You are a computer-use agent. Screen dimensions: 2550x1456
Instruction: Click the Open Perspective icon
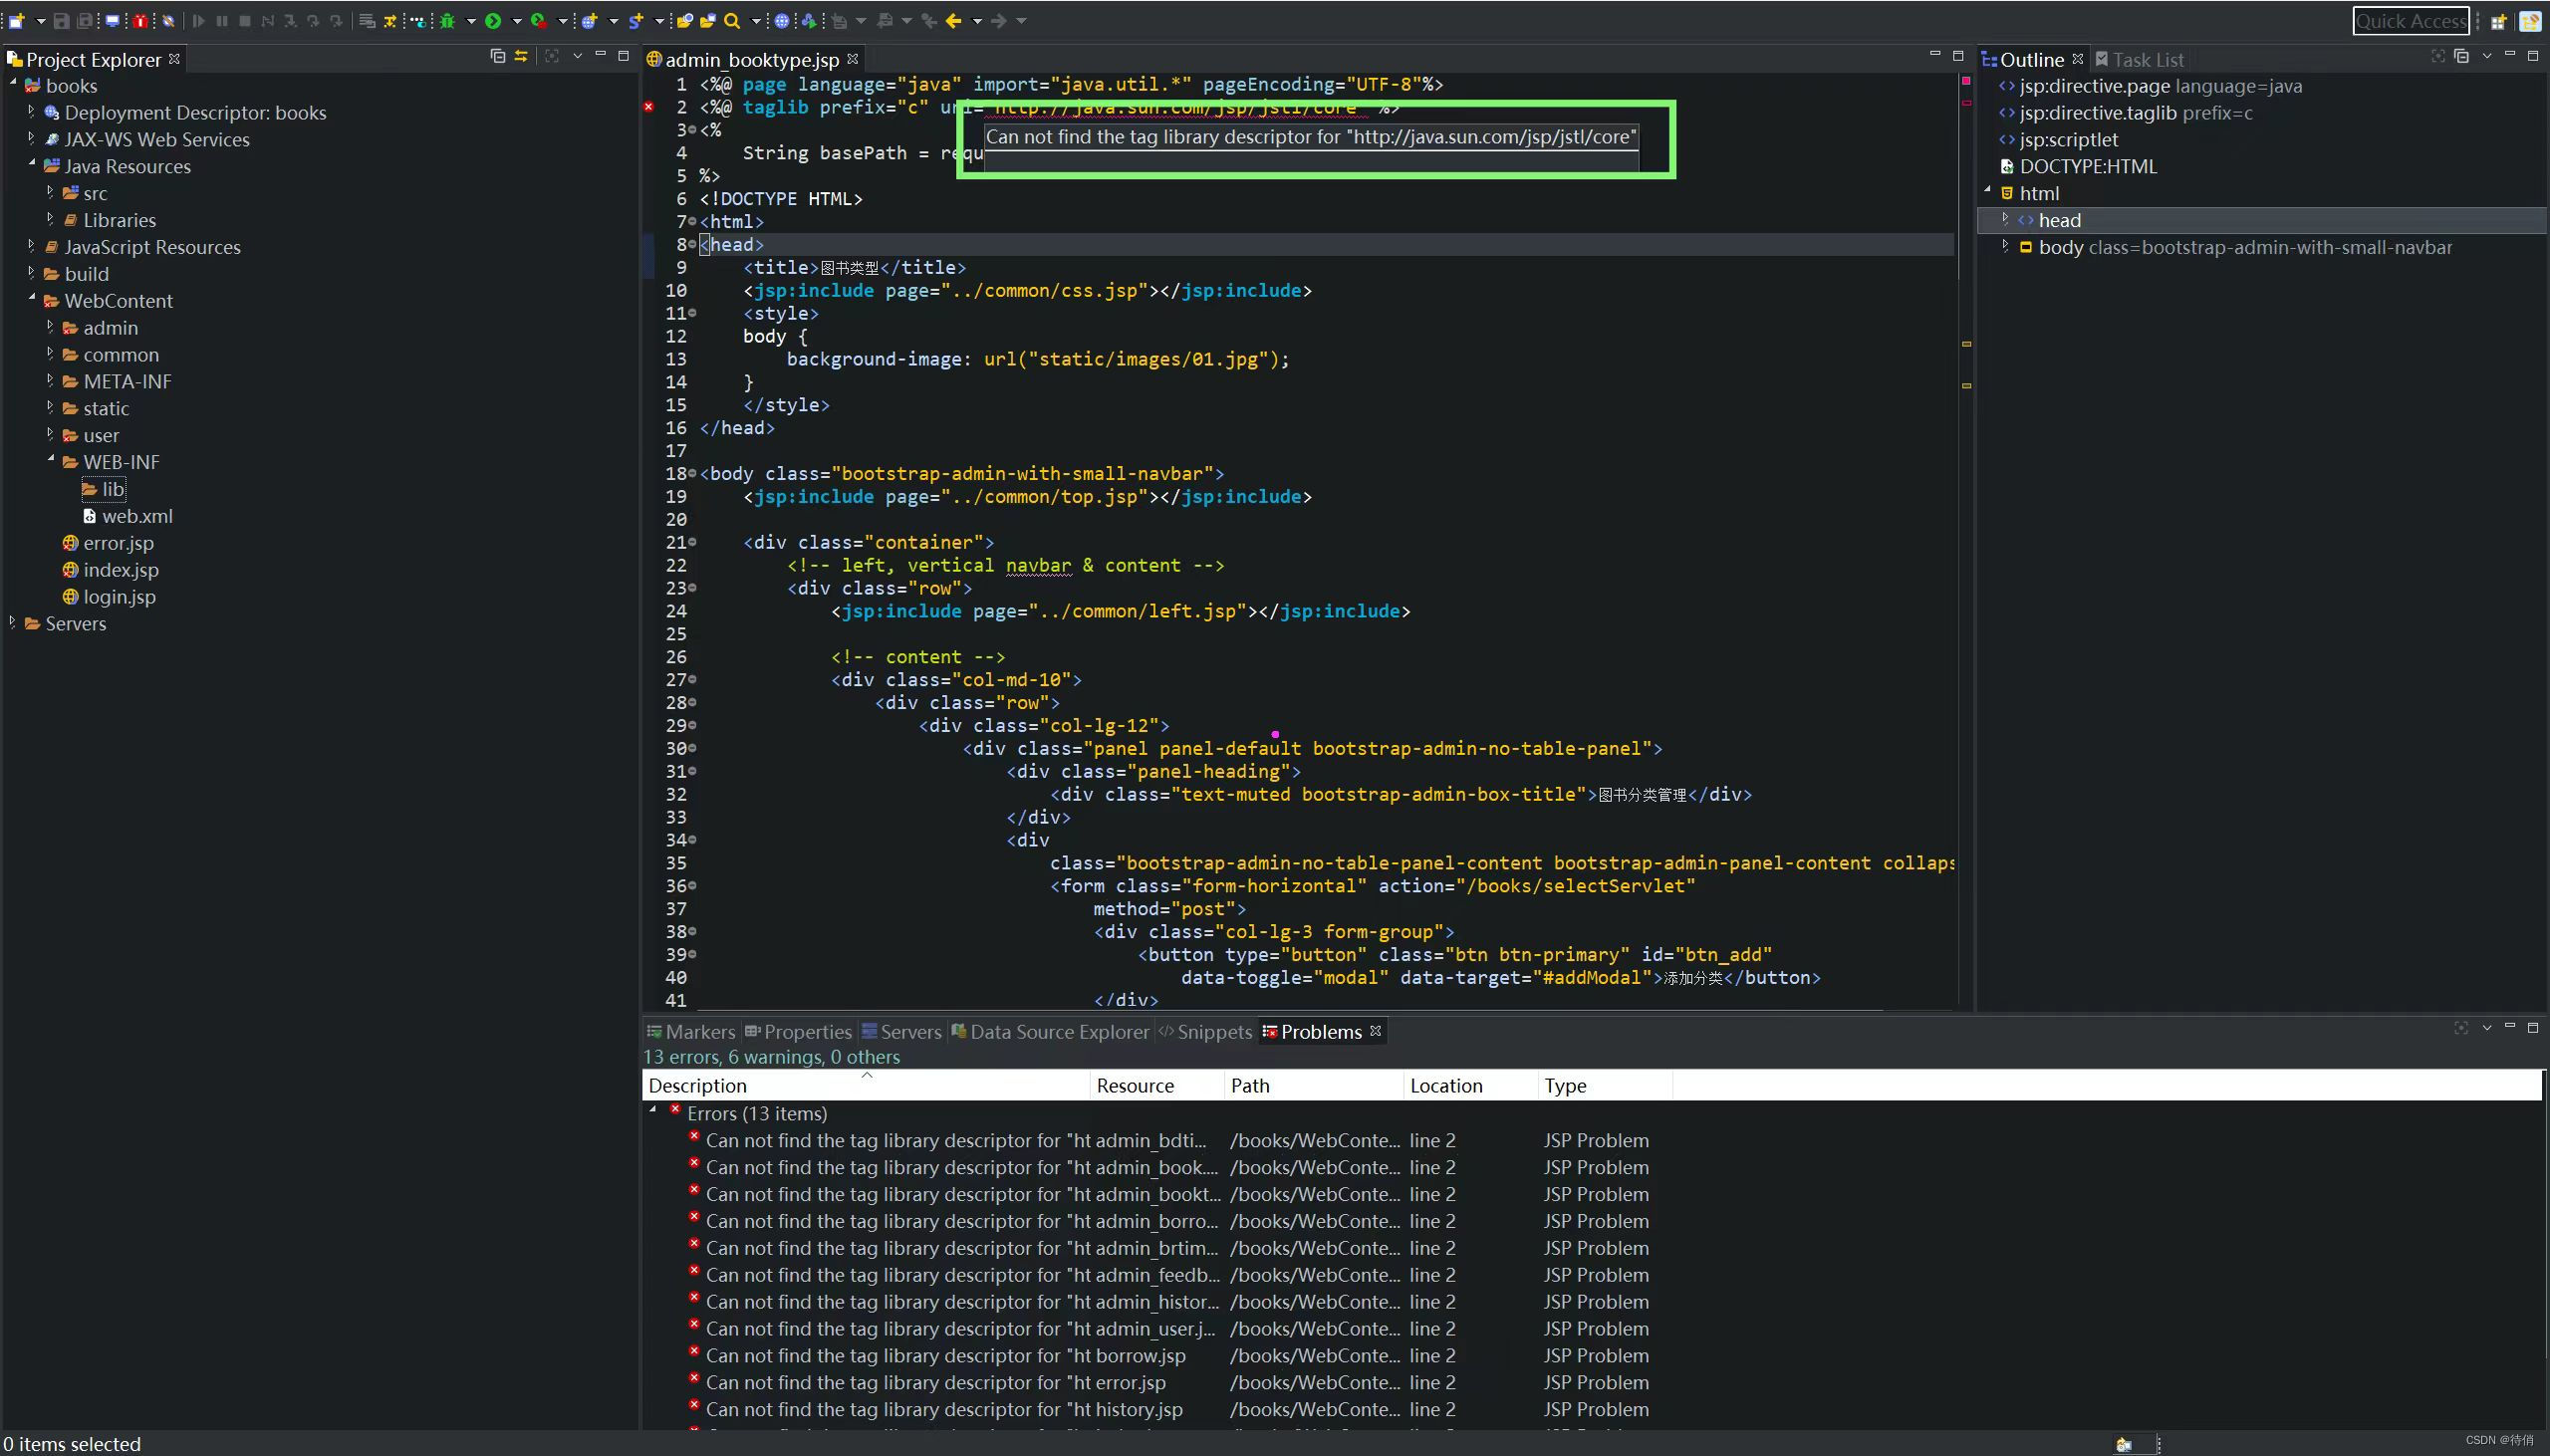[2498, 21]
